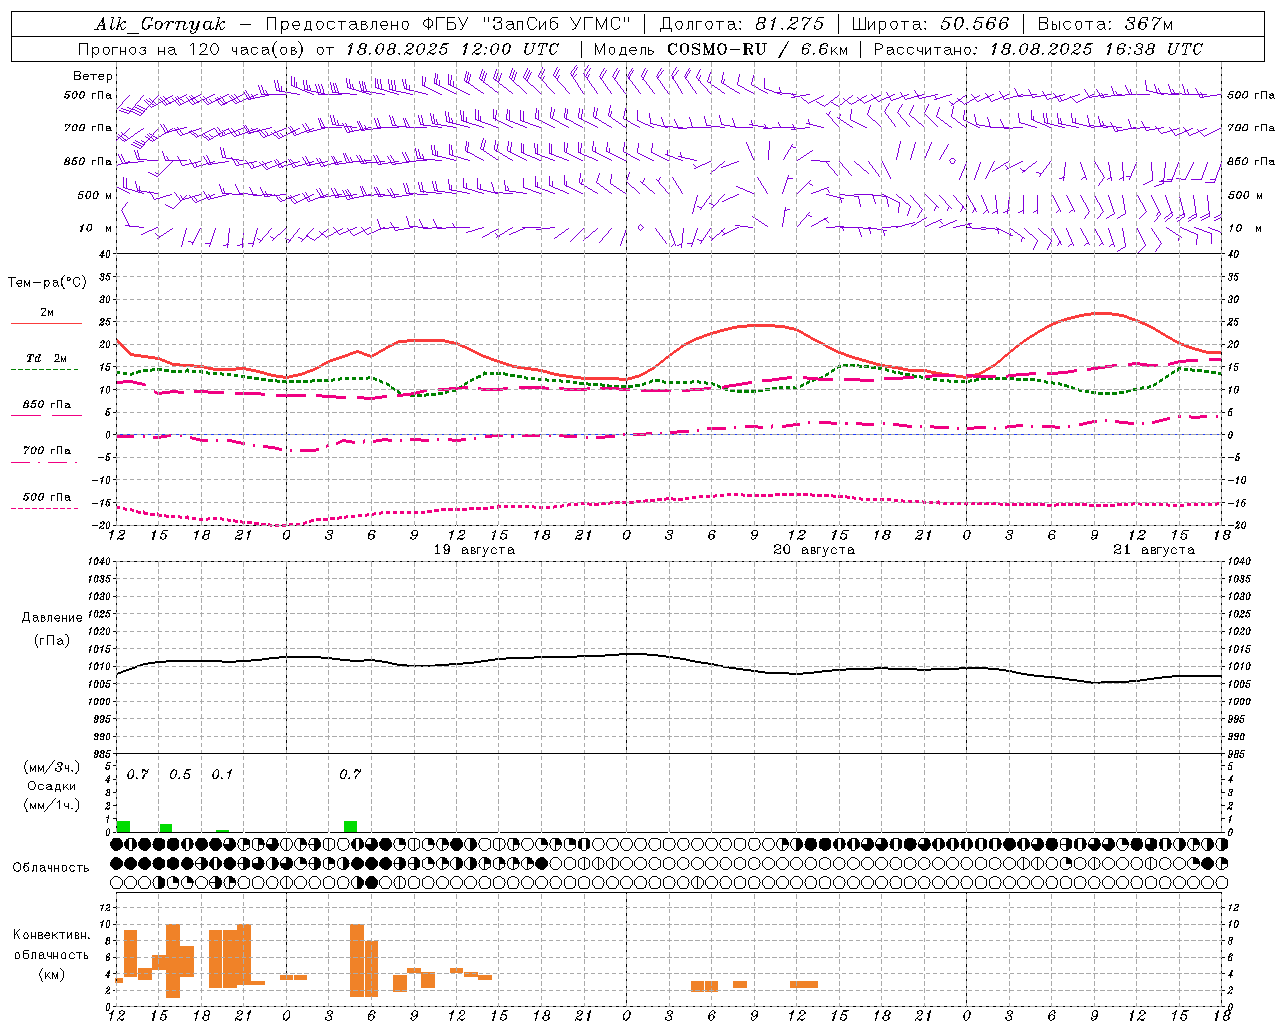1280x1024 pixels.
Task: Click the (гПа) unit under Давление
Action: tap(51, 640)
